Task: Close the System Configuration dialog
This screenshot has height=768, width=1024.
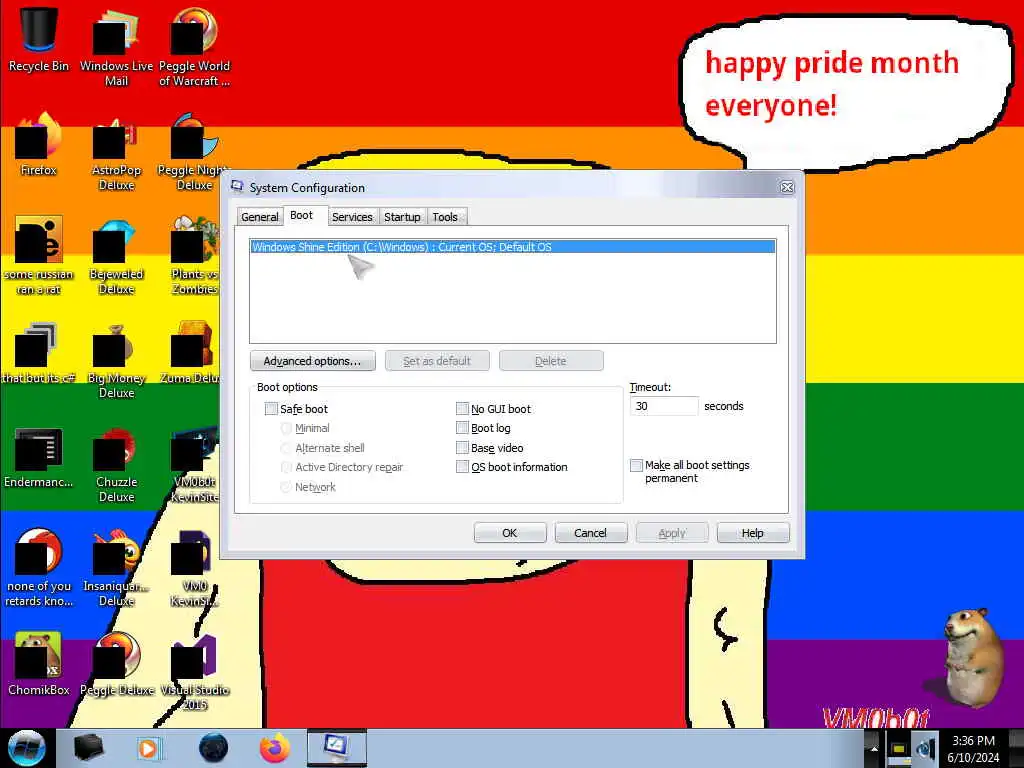Action: click(787, 187)
